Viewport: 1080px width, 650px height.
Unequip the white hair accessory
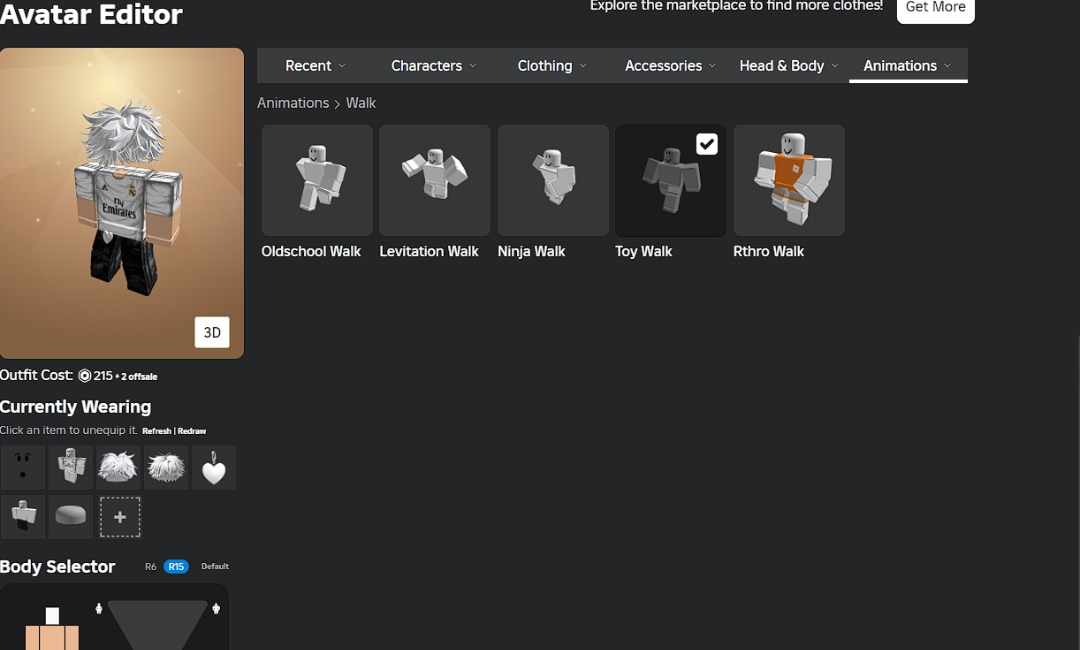[117, 467]
